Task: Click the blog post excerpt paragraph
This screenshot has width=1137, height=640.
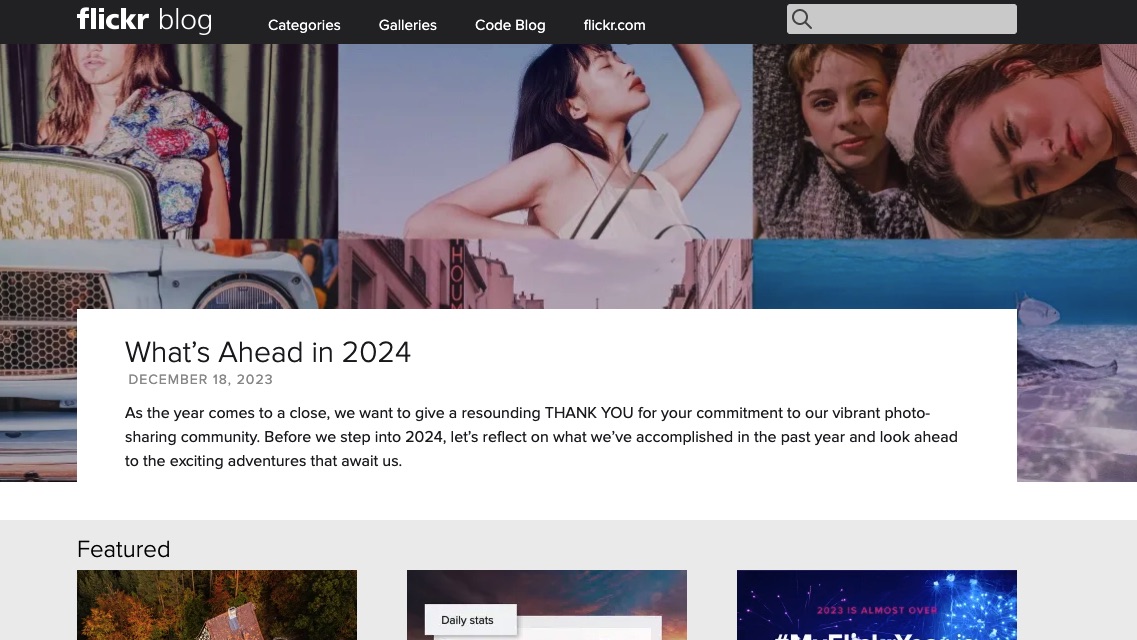Action: [540, 436]
